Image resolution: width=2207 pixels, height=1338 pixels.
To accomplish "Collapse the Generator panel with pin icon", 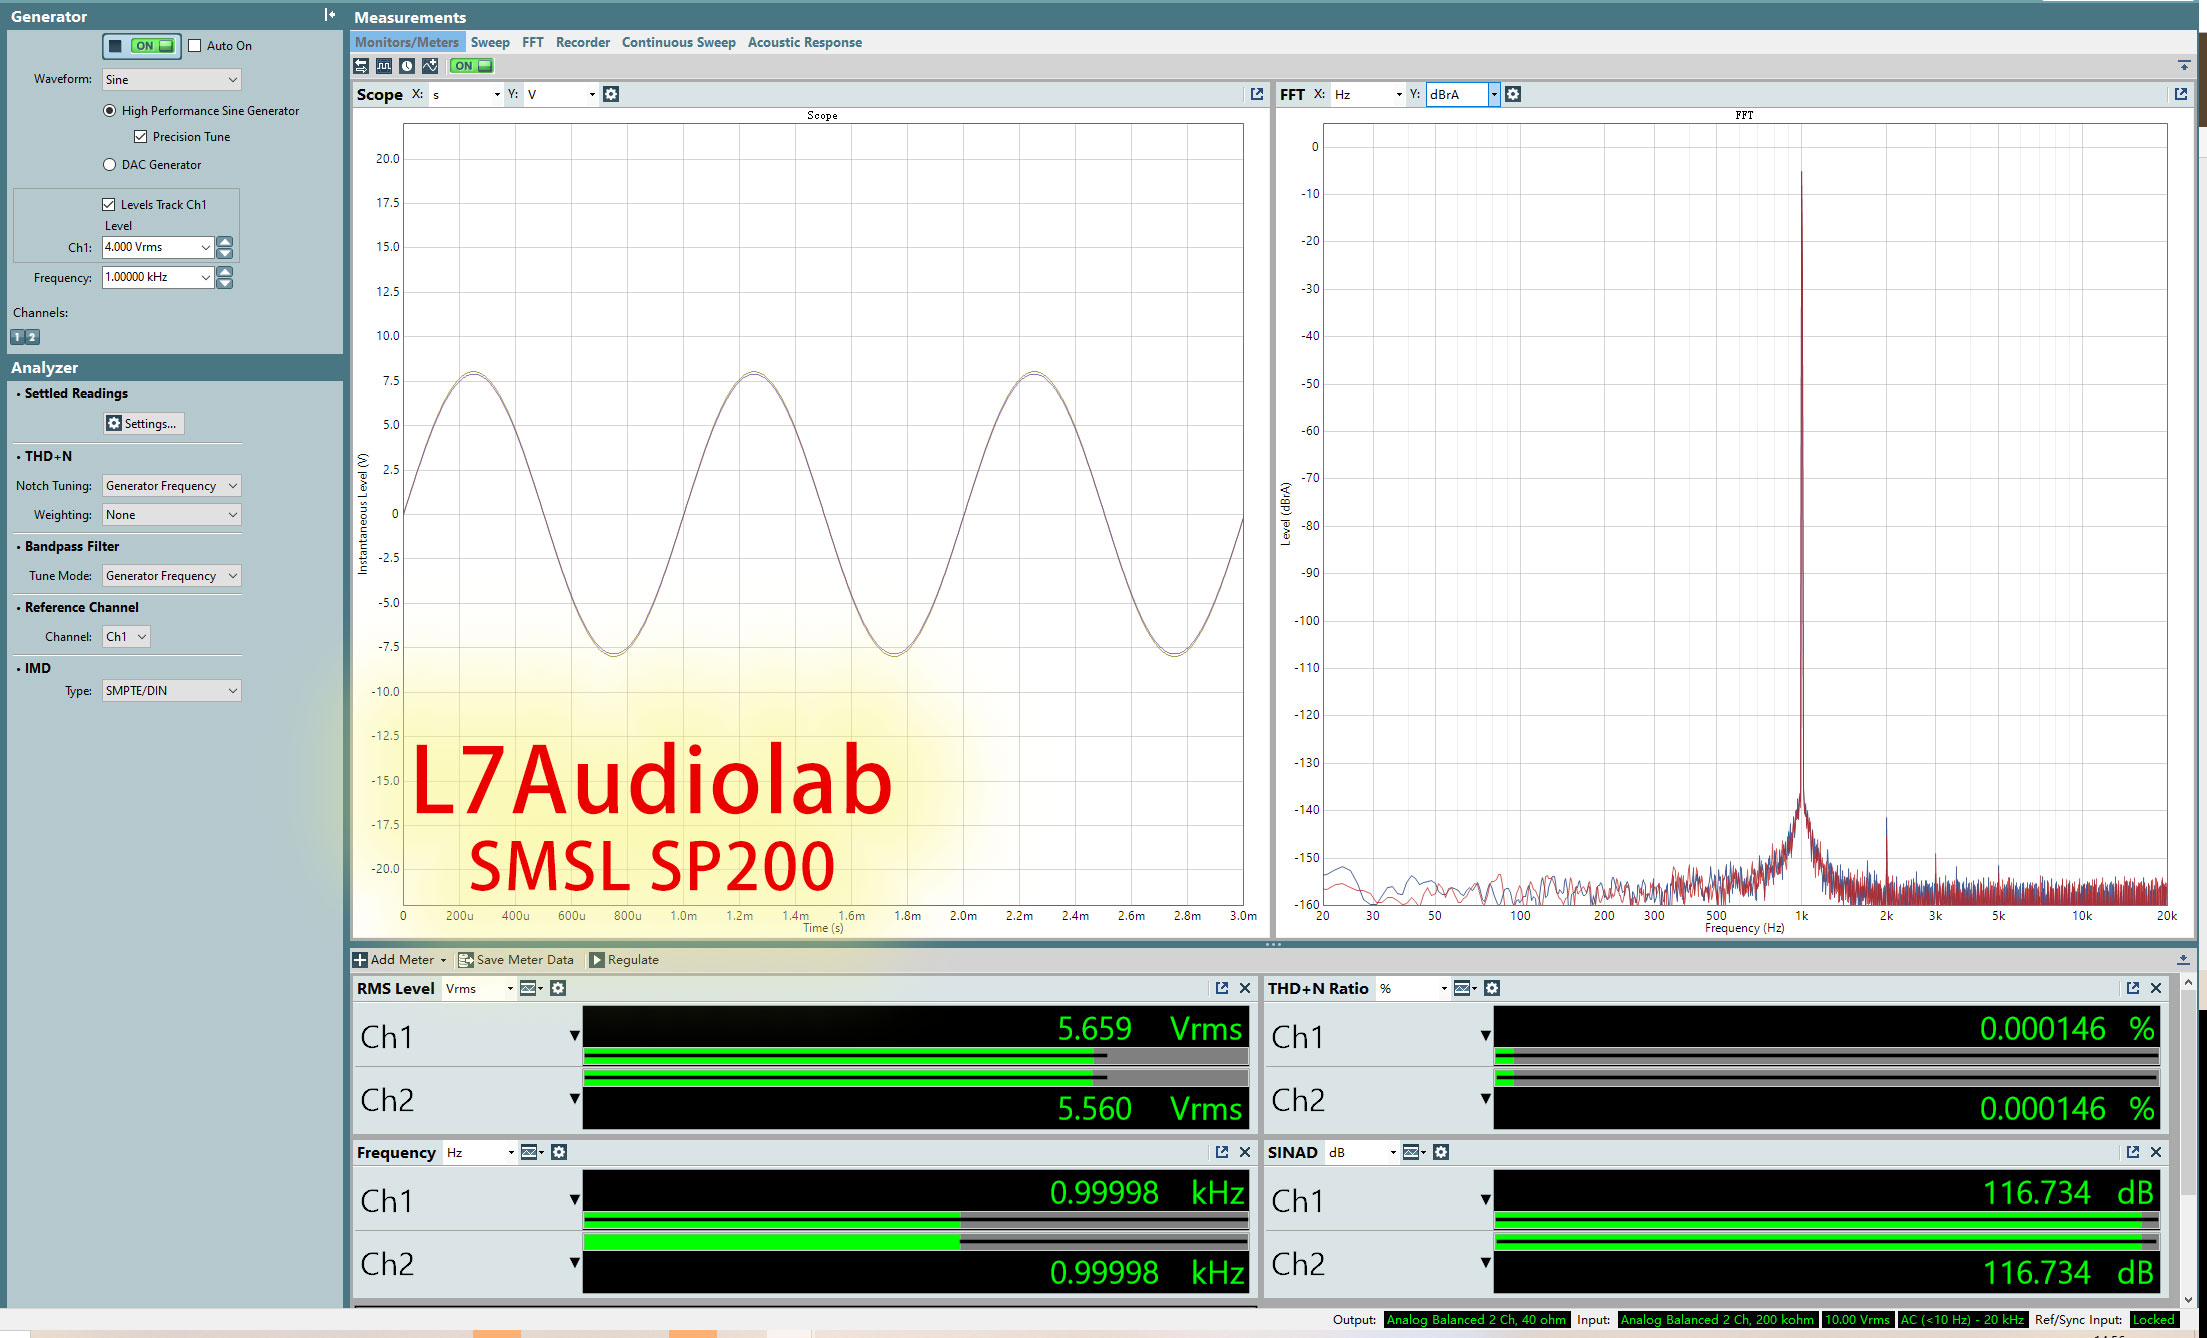I will pyautogui.click(x=329, y=15).
